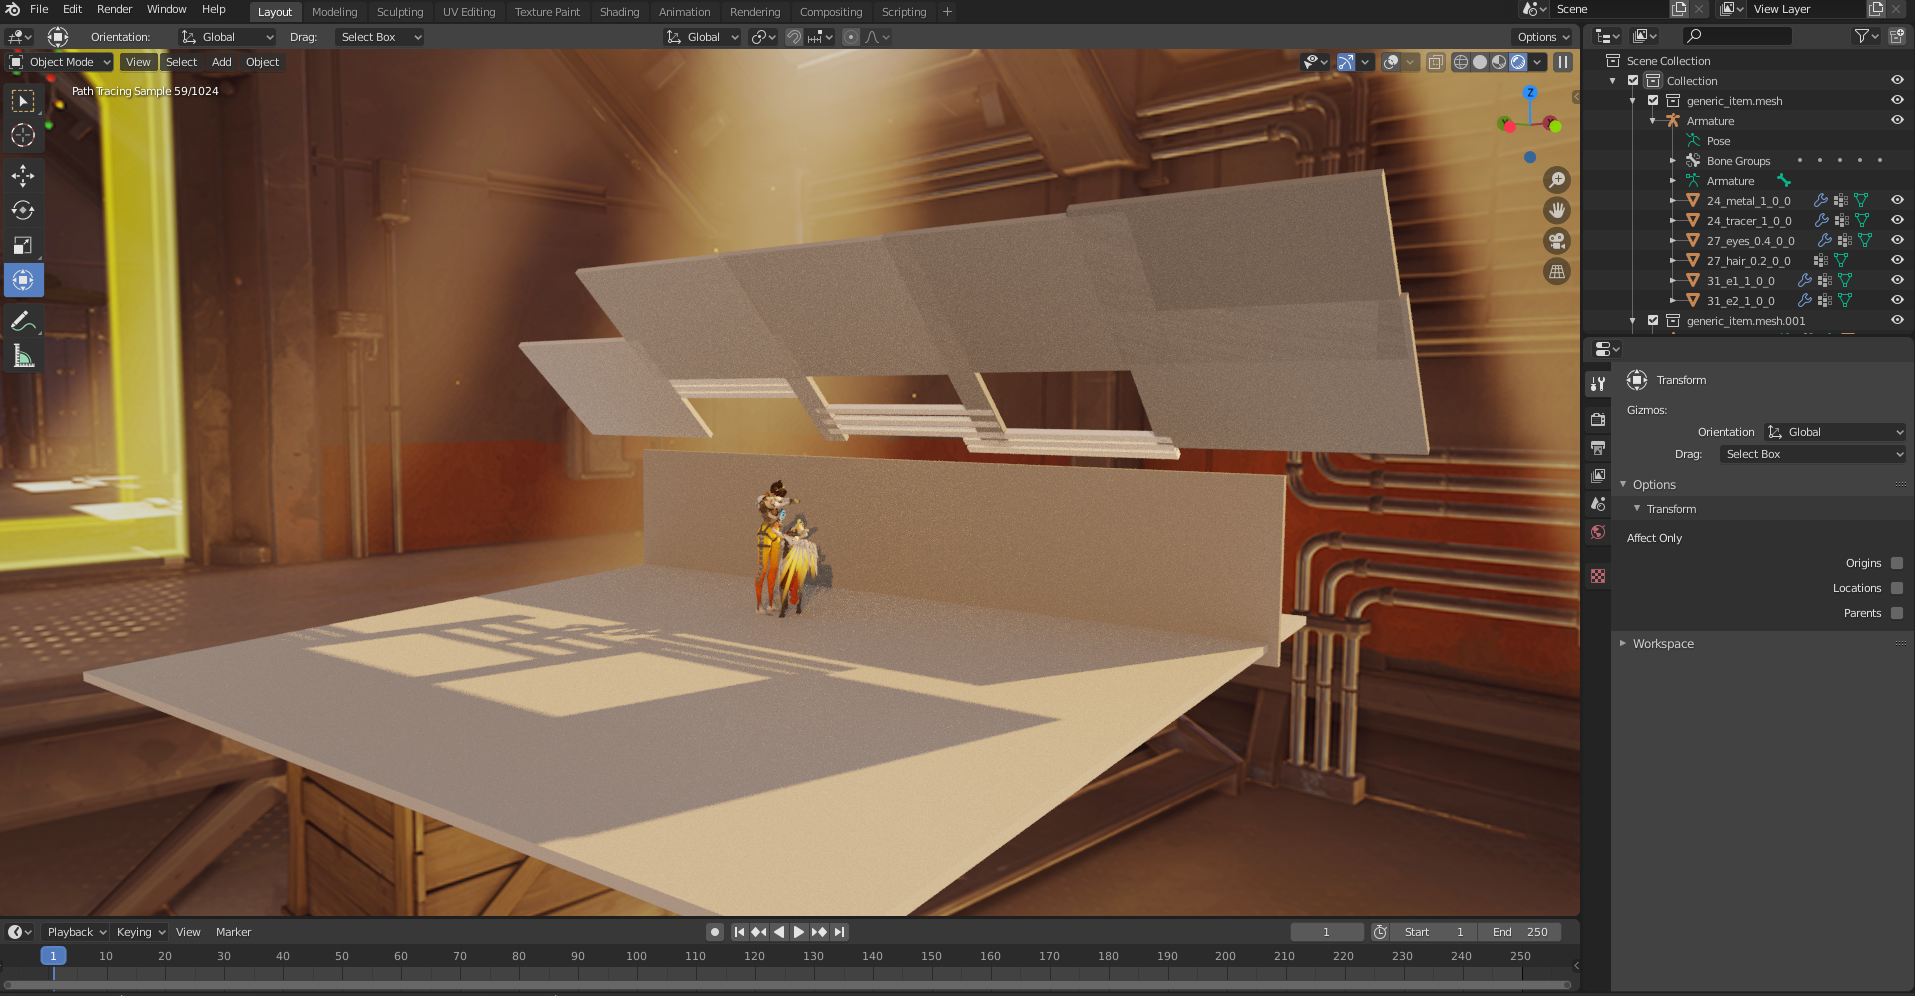Screen dimensions: 1915x996
Task: Switch perspective/orthographic grid icon
Action: 1557,271
